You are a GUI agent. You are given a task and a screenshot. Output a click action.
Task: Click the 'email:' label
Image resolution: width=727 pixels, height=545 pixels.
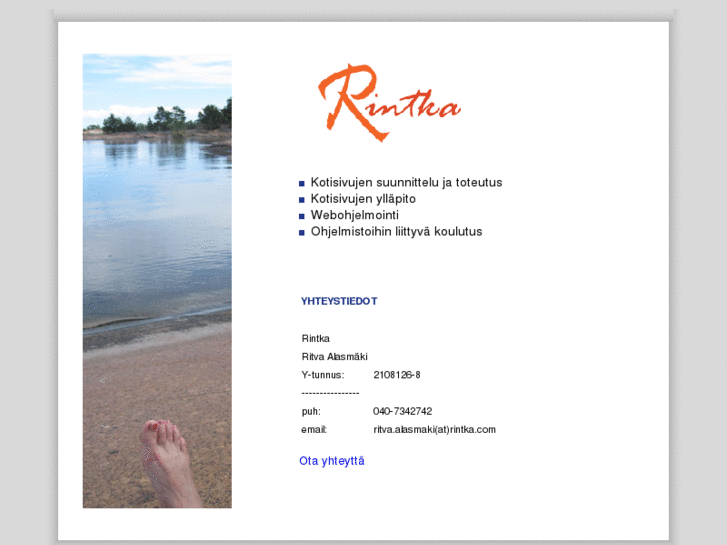point(314,430)
